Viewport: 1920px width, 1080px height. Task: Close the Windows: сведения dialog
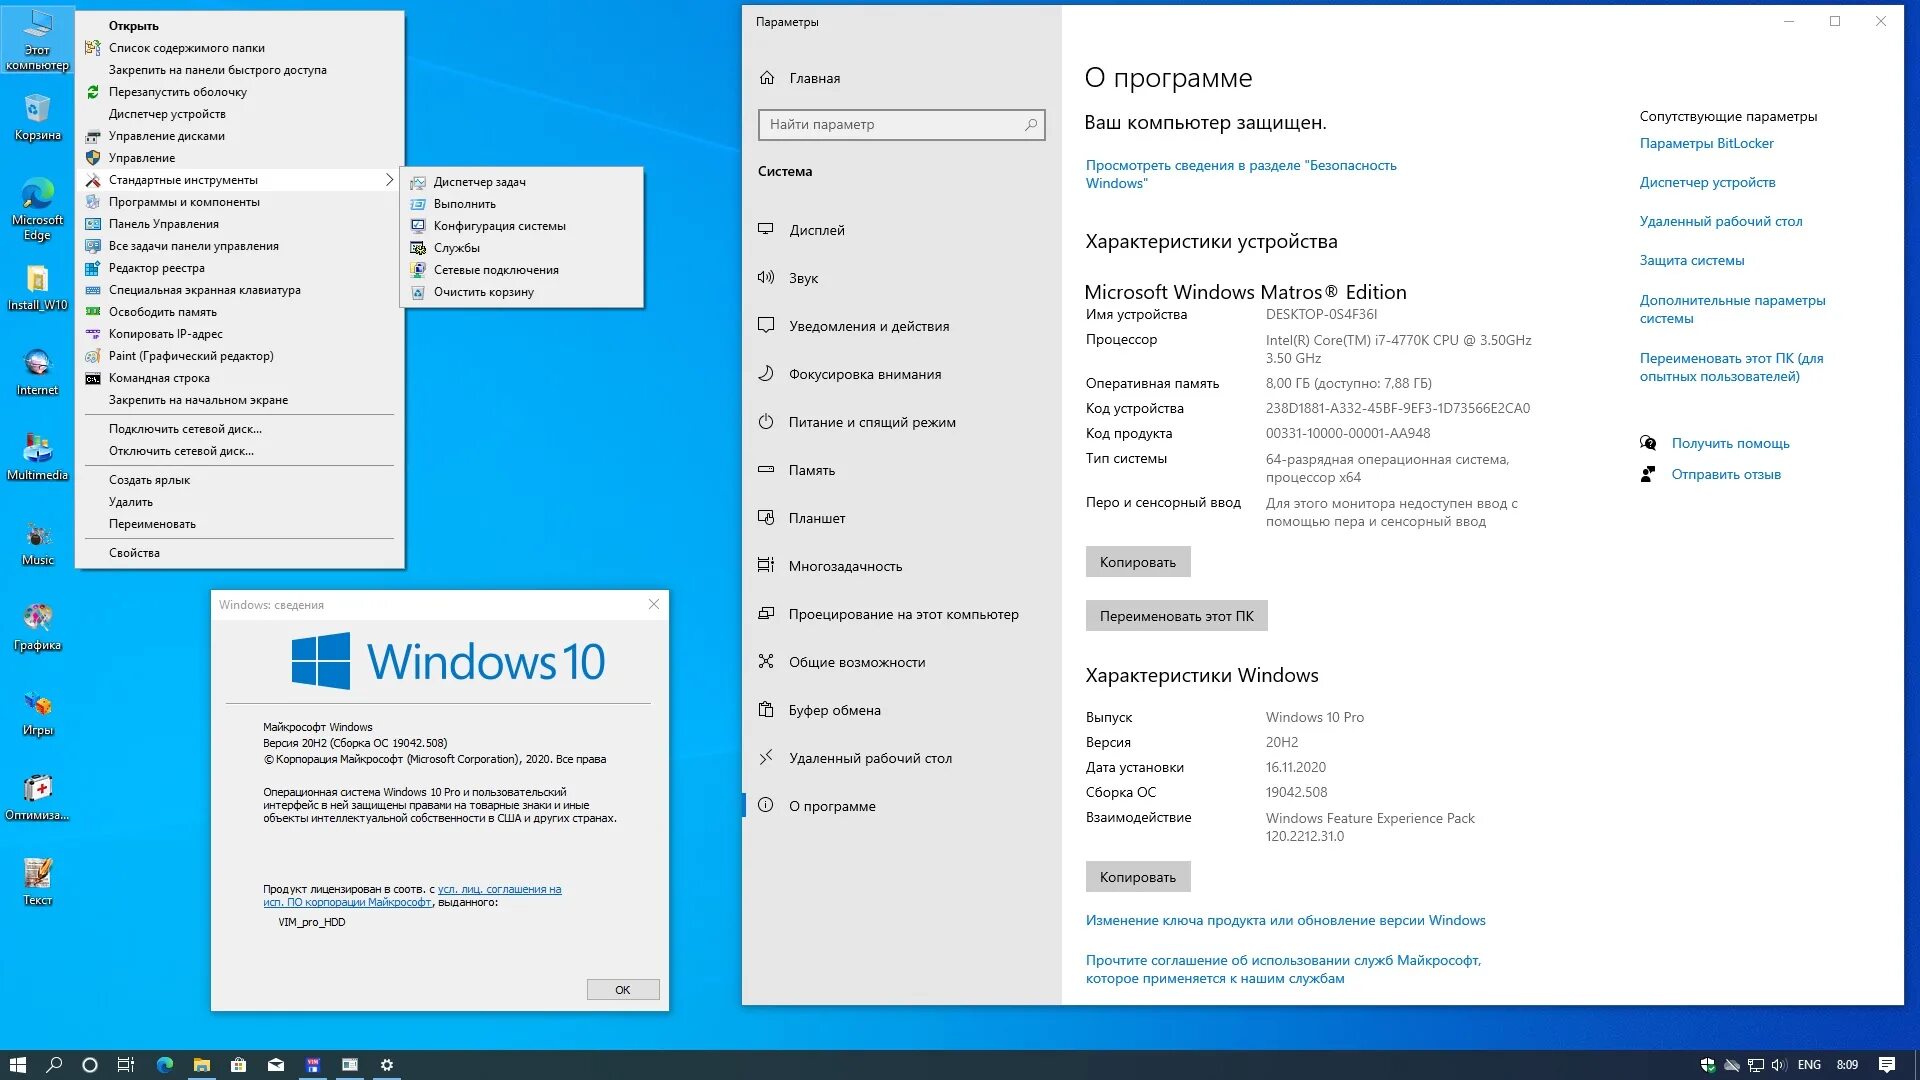pyautogui.click(x=654, y=604)
